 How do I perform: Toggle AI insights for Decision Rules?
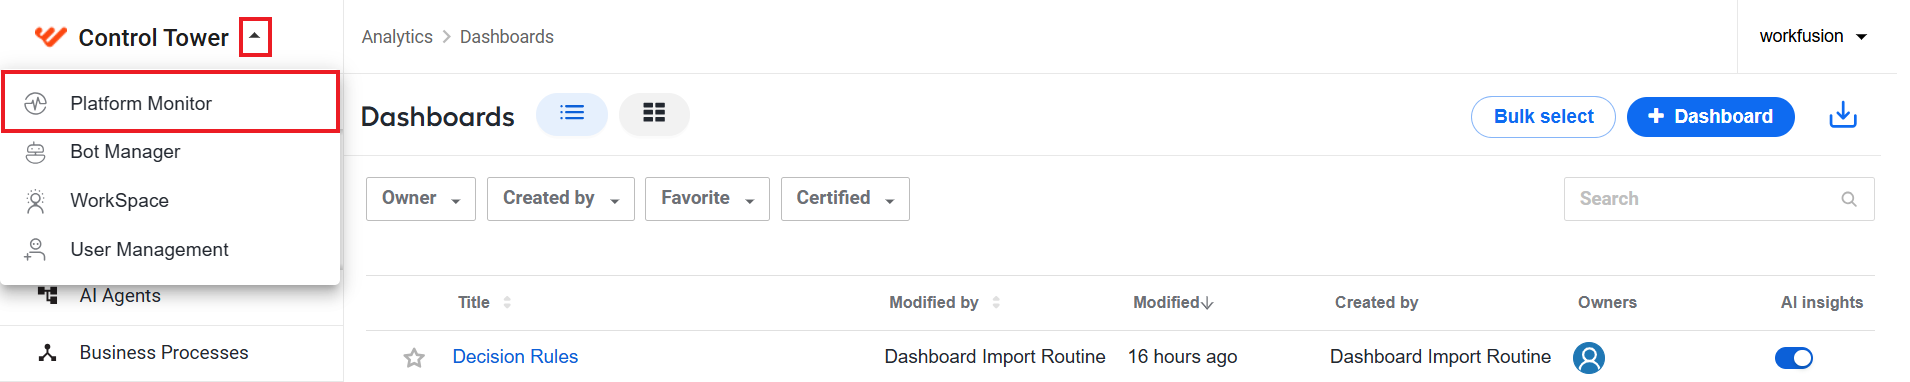click(x=1794, y=358)
